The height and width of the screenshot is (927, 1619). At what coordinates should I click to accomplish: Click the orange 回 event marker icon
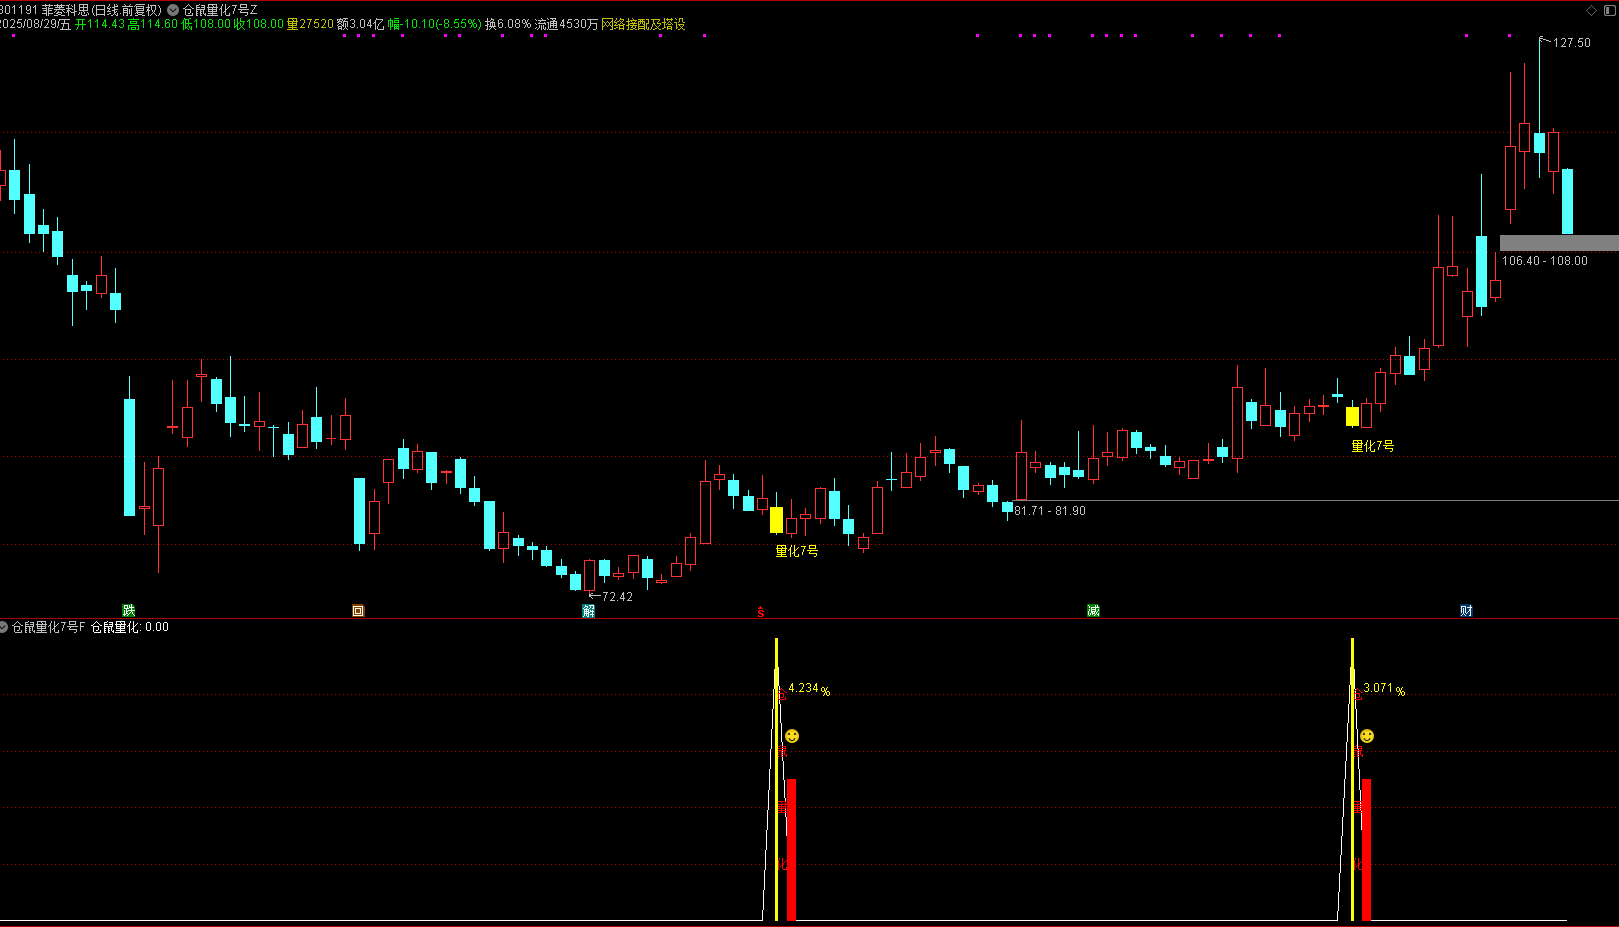358,610
